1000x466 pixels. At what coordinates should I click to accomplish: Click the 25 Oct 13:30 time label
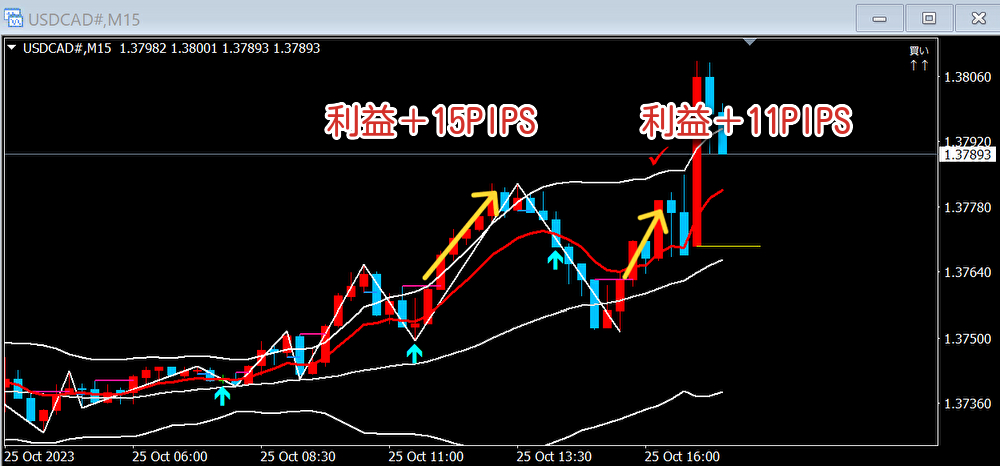pos(554,456)
